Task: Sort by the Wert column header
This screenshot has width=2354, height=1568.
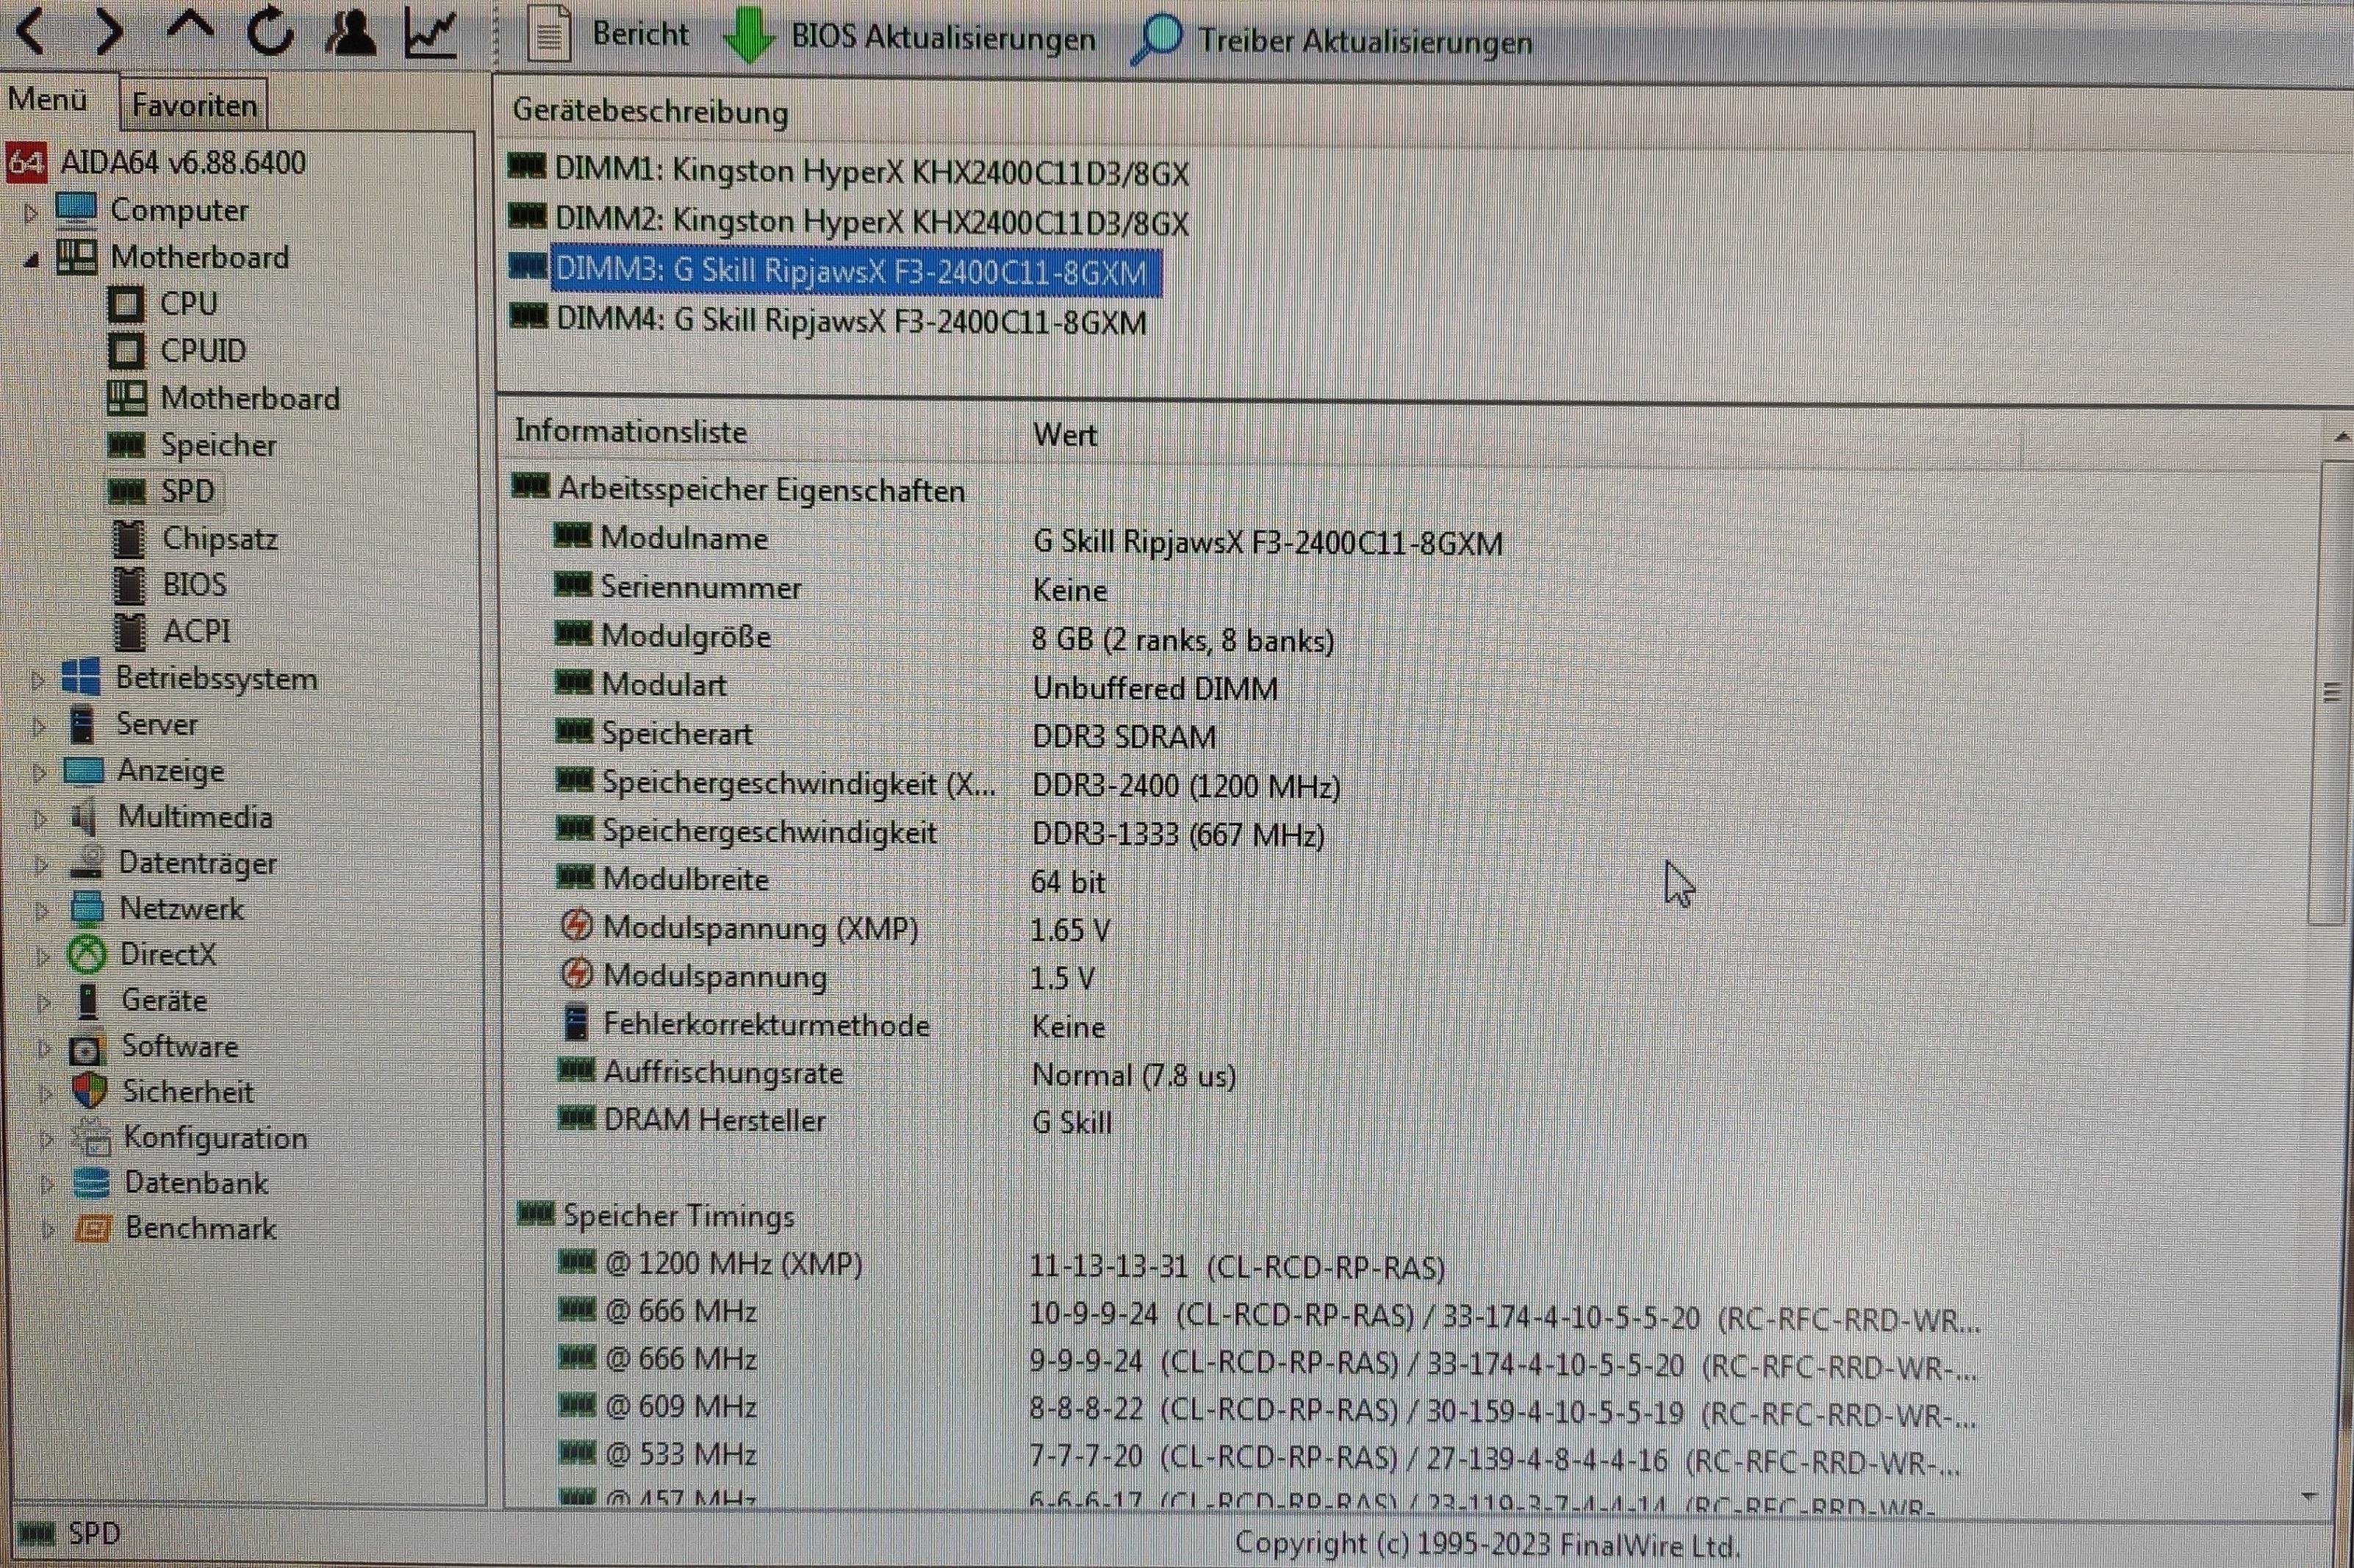Action: [x=1065, y=435]
